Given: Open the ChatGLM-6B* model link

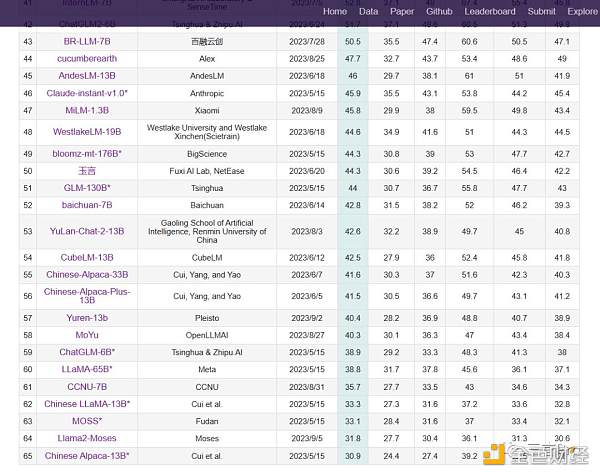Looking at the screenshot, I should point(87,352).
